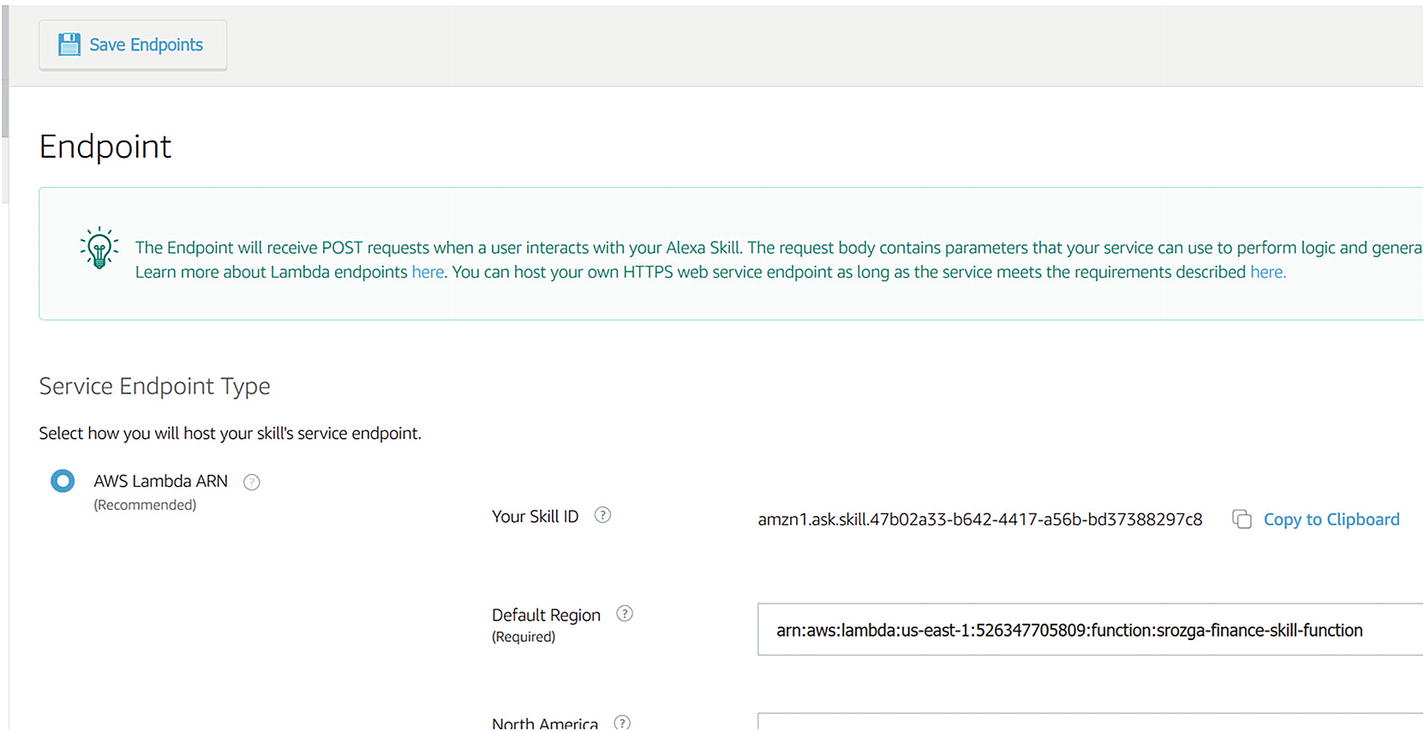1425x731 pixels.
Task: Click the amzn1.ask.skill ID text
Action: [980, 519]
